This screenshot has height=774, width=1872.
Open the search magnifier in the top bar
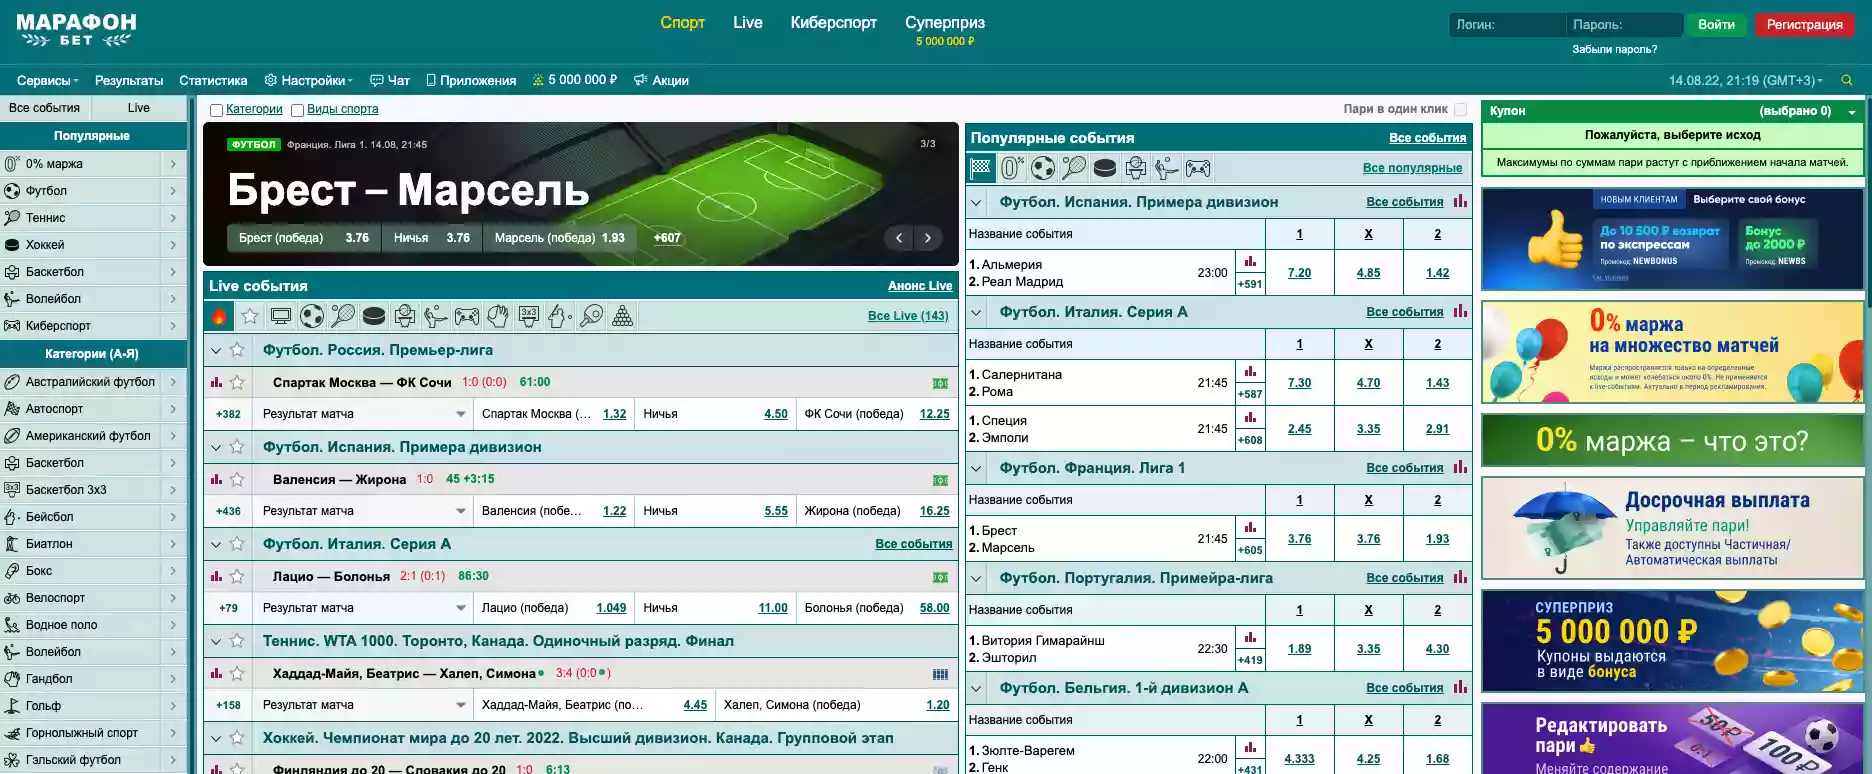tap(1847, 81)
